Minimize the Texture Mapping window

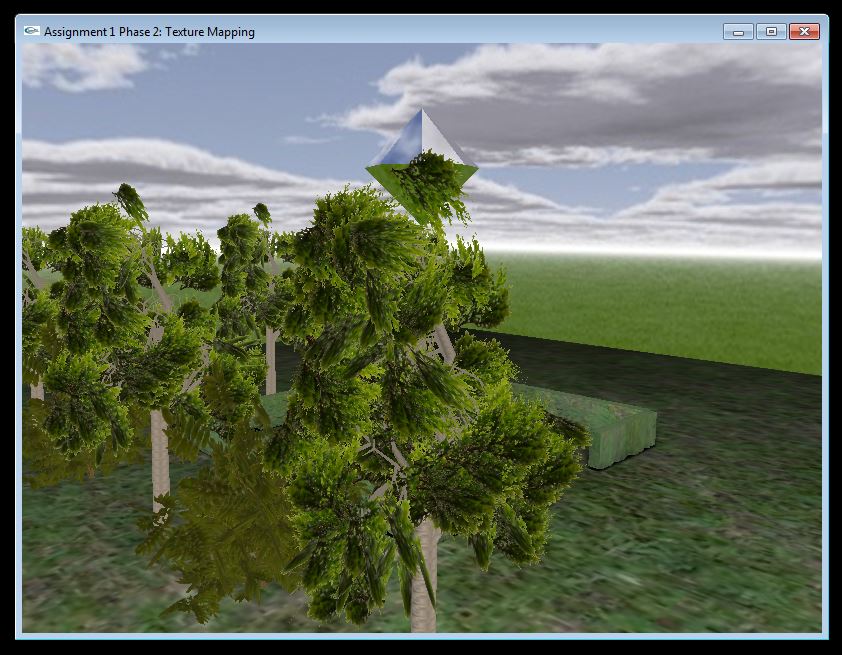click(738, 32)
